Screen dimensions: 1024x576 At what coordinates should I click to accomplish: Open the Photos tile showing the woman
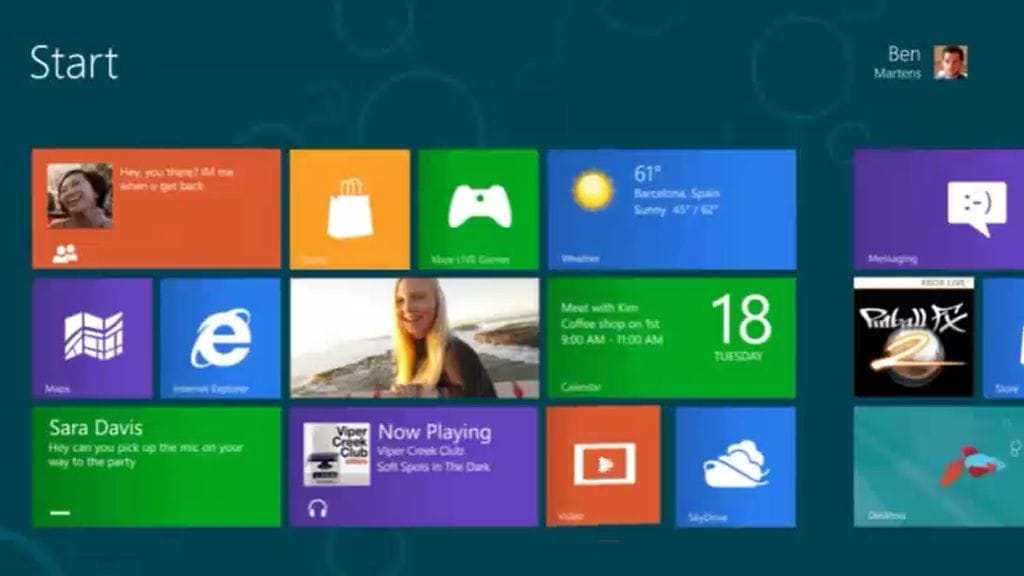pos(412,338)
